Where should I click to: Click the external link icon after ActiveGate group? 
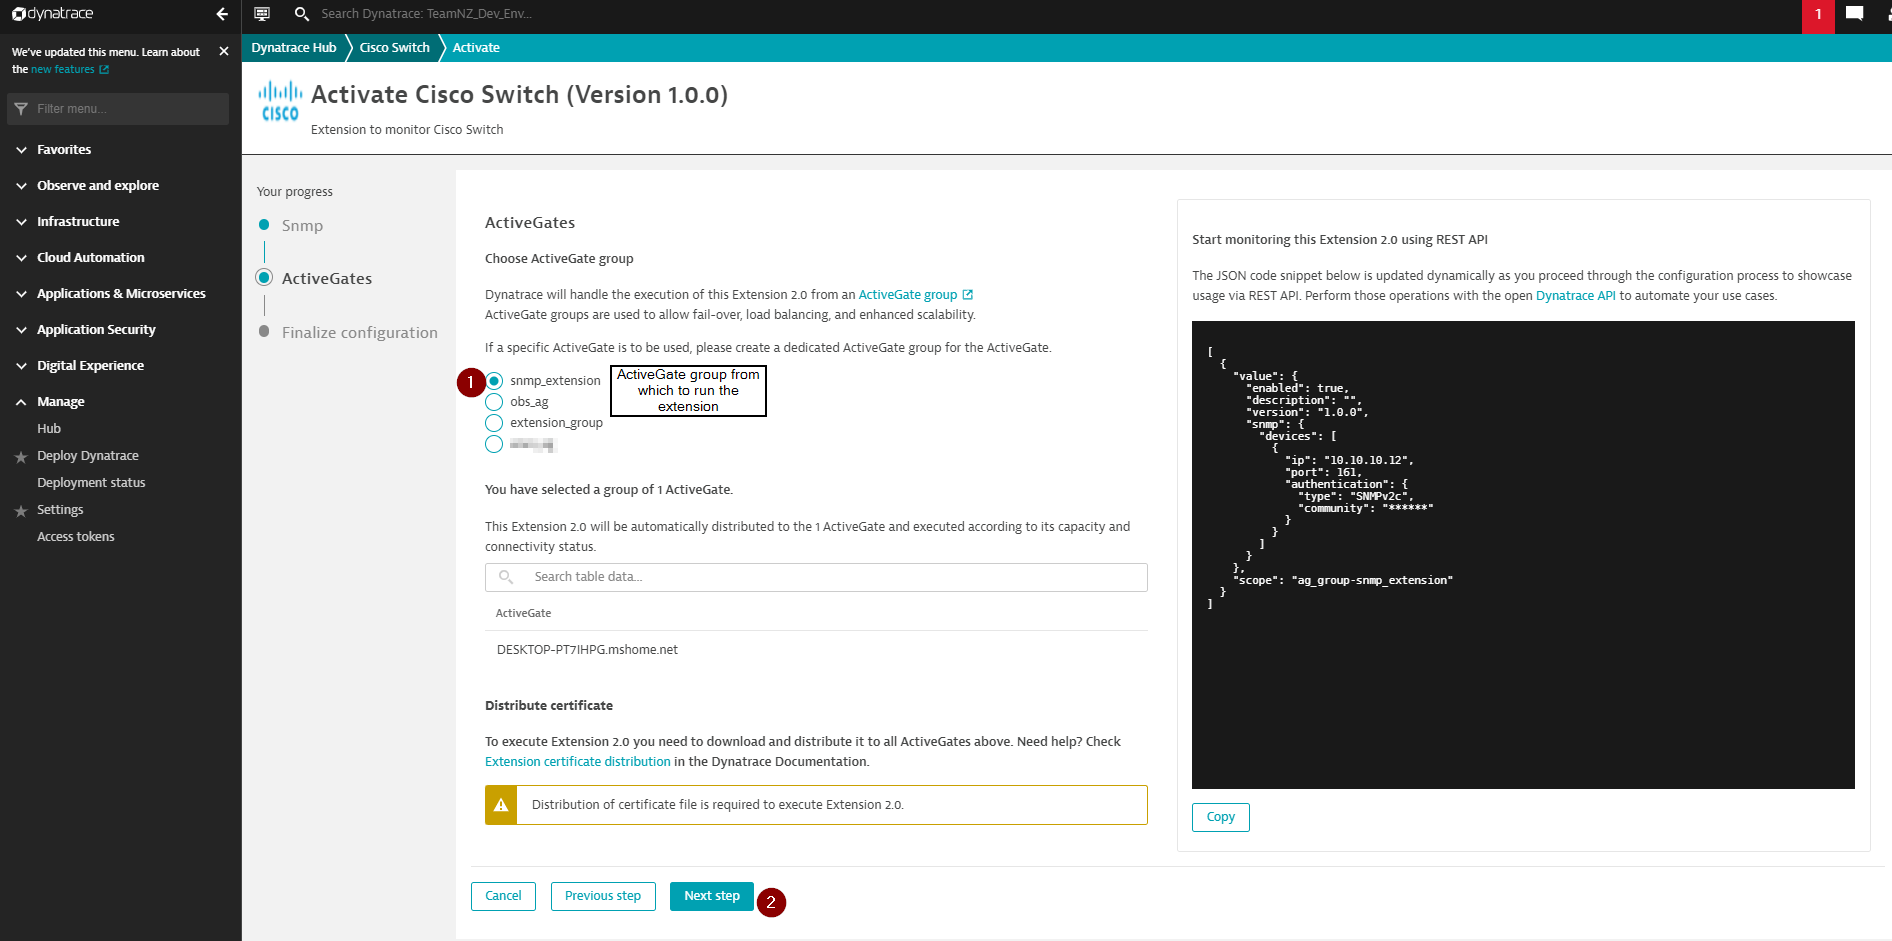tap(967, 295)
